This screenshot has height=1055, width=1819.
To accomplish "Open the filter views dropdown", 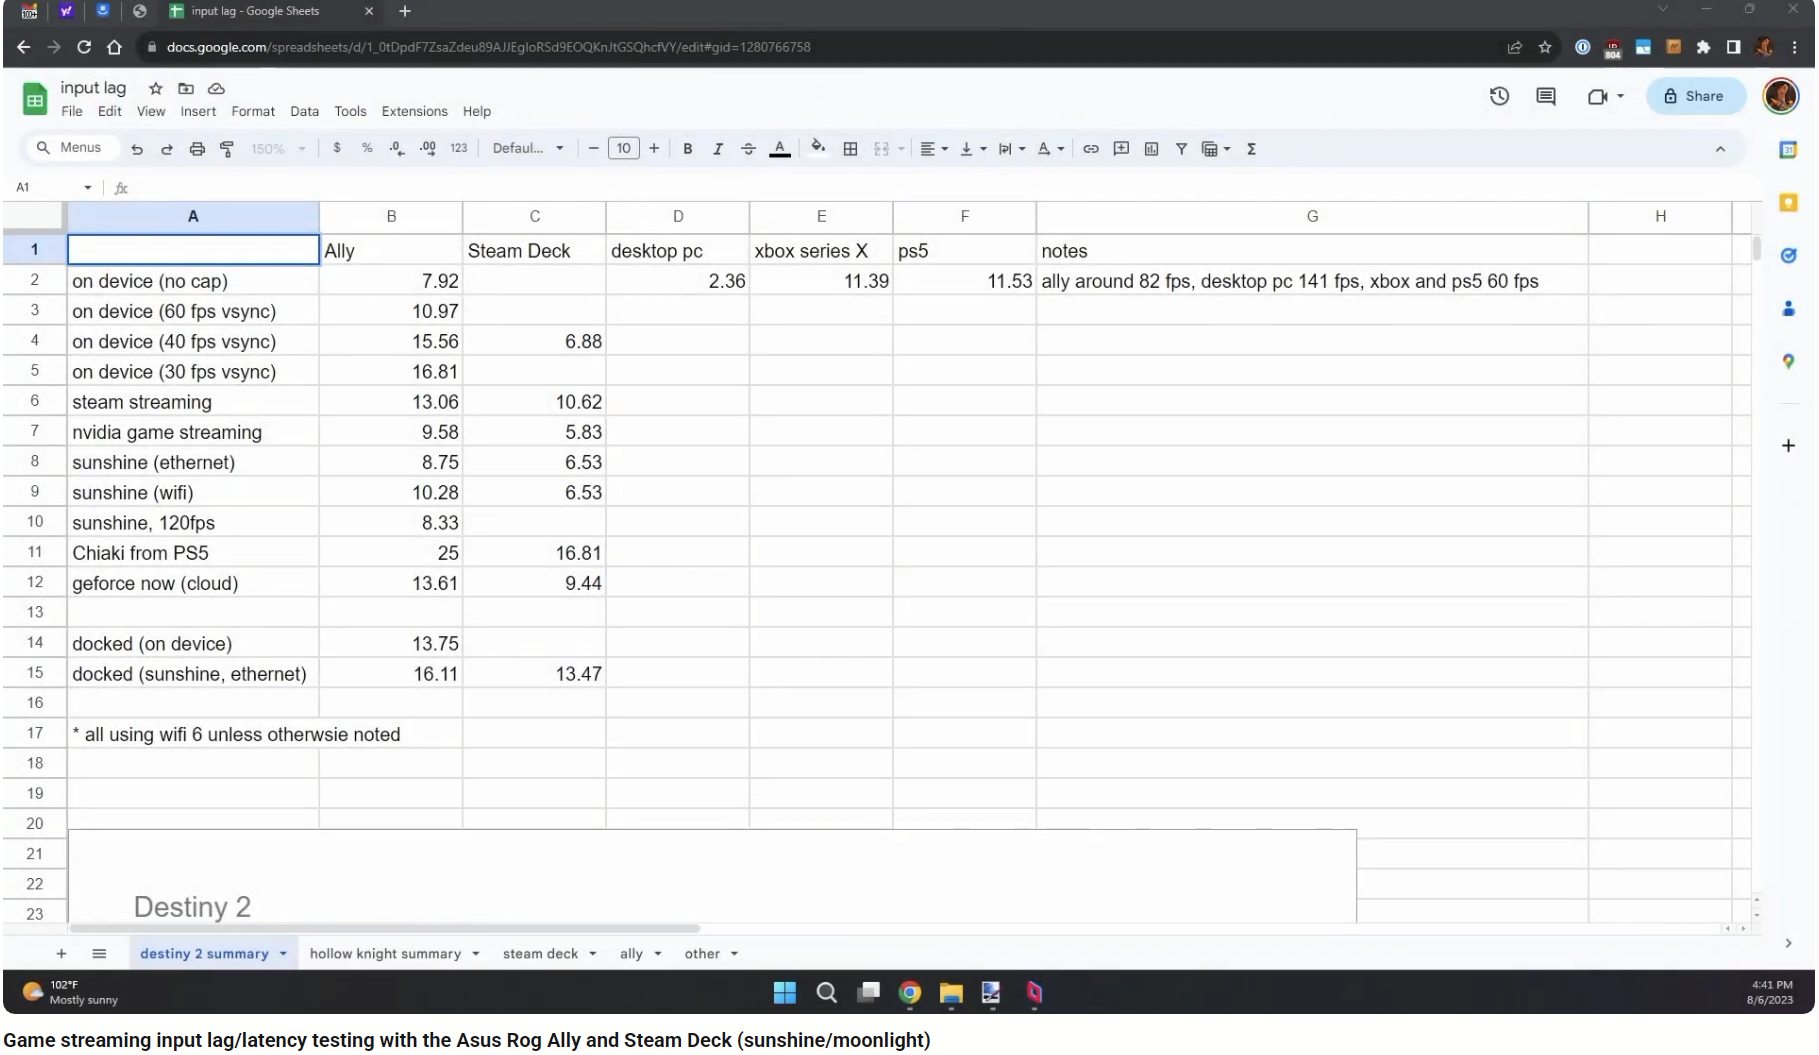I will click(1216, 149).
